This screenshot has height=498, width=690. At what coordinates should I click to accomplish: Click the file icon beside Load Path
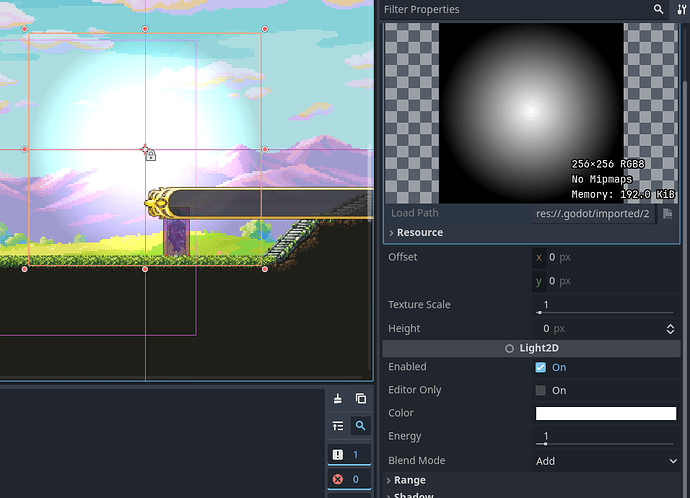pos(667,214)
